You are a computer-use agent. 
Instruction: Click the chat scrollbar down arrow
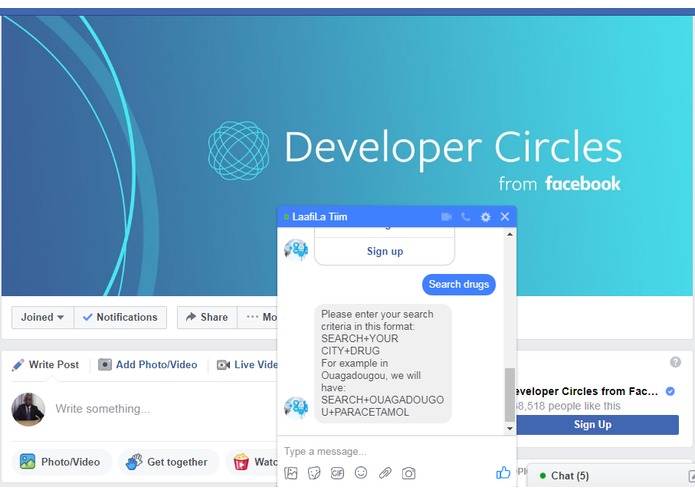[x=510, y=428]
